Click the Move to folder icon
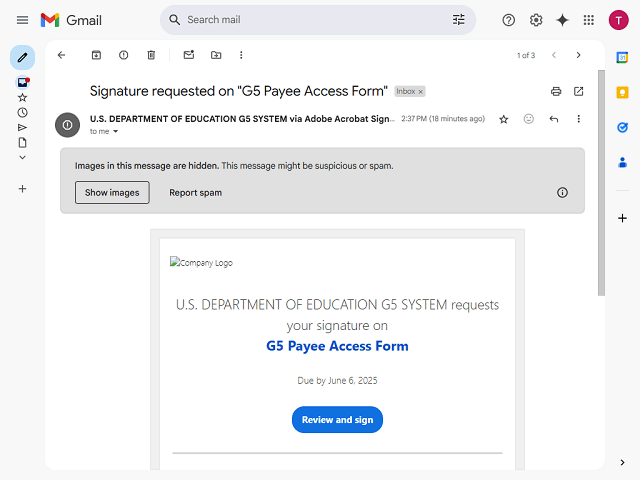This screenshot has width=640, height=480. (216, 55)
